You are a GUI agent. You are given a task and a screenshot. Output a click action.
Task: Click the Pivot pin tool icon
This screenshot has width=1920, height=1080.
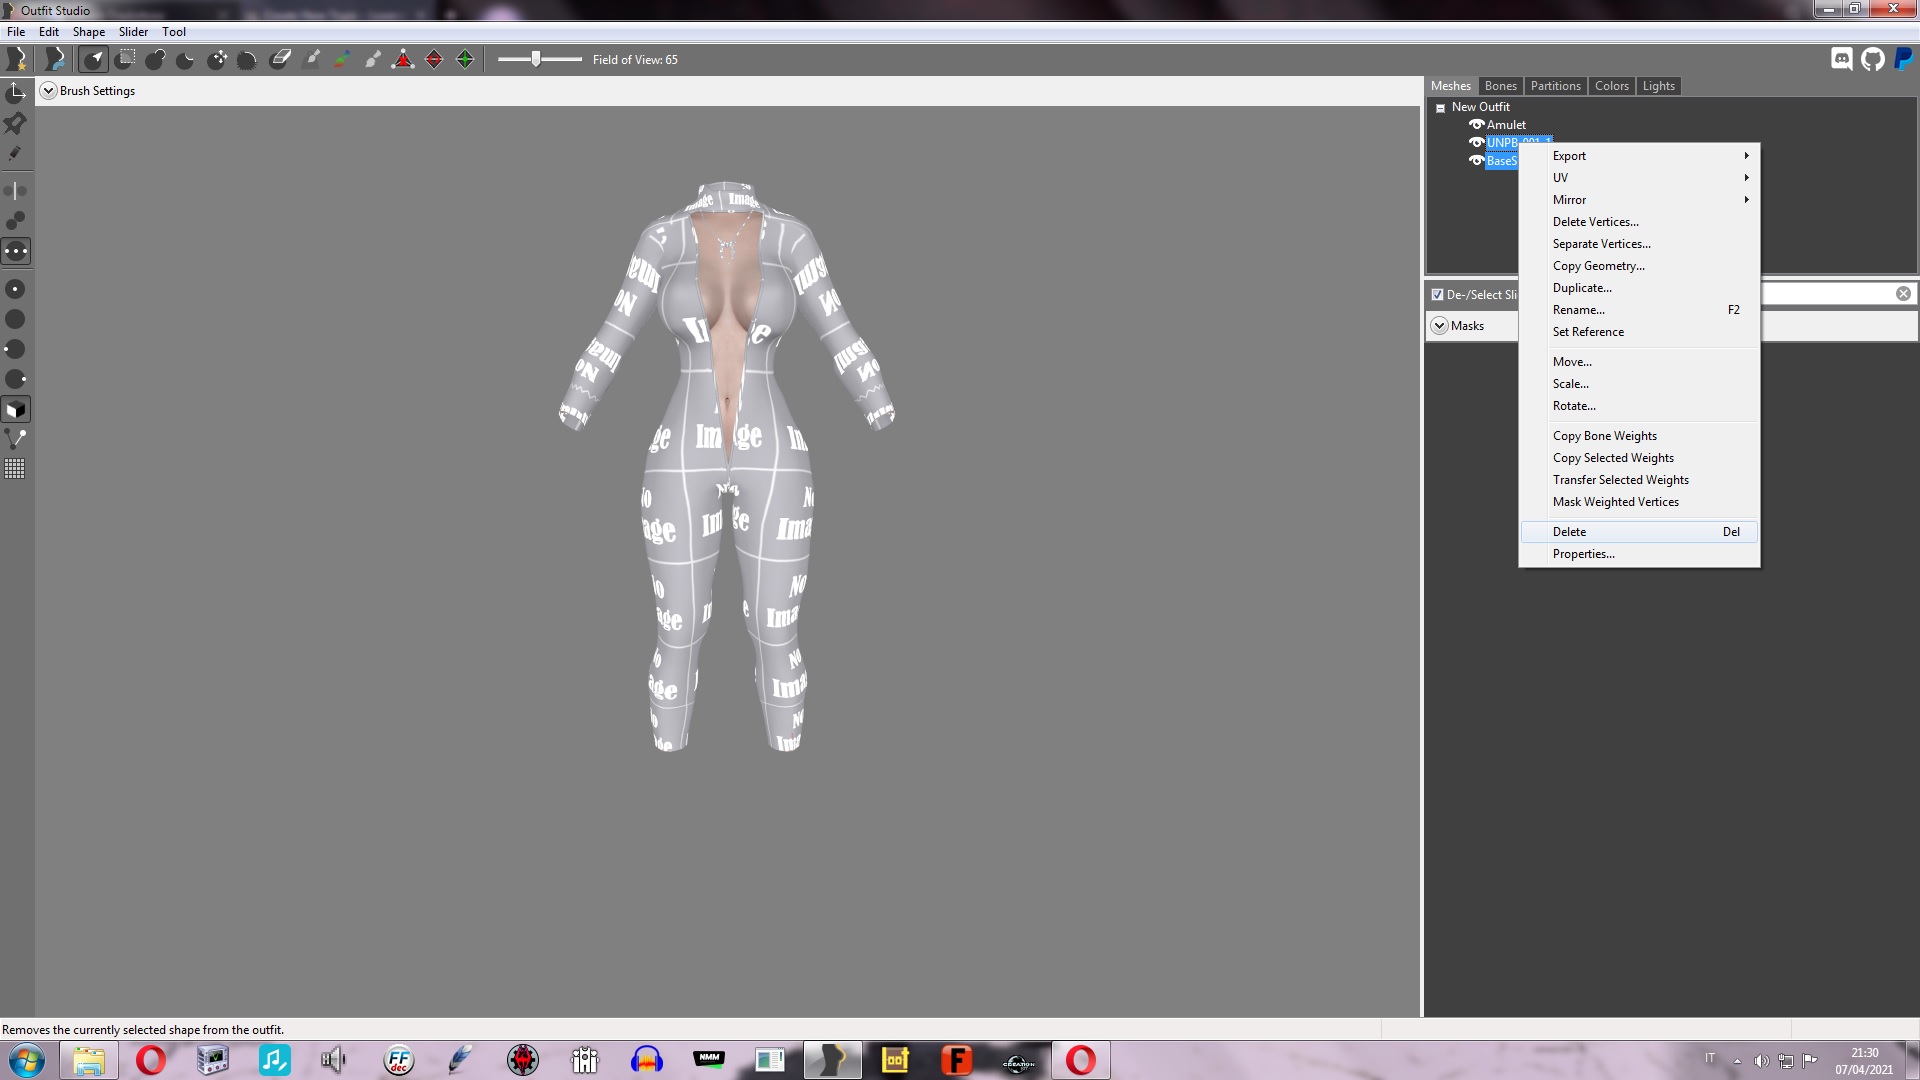pyautogui.click(x=16, y=123)
